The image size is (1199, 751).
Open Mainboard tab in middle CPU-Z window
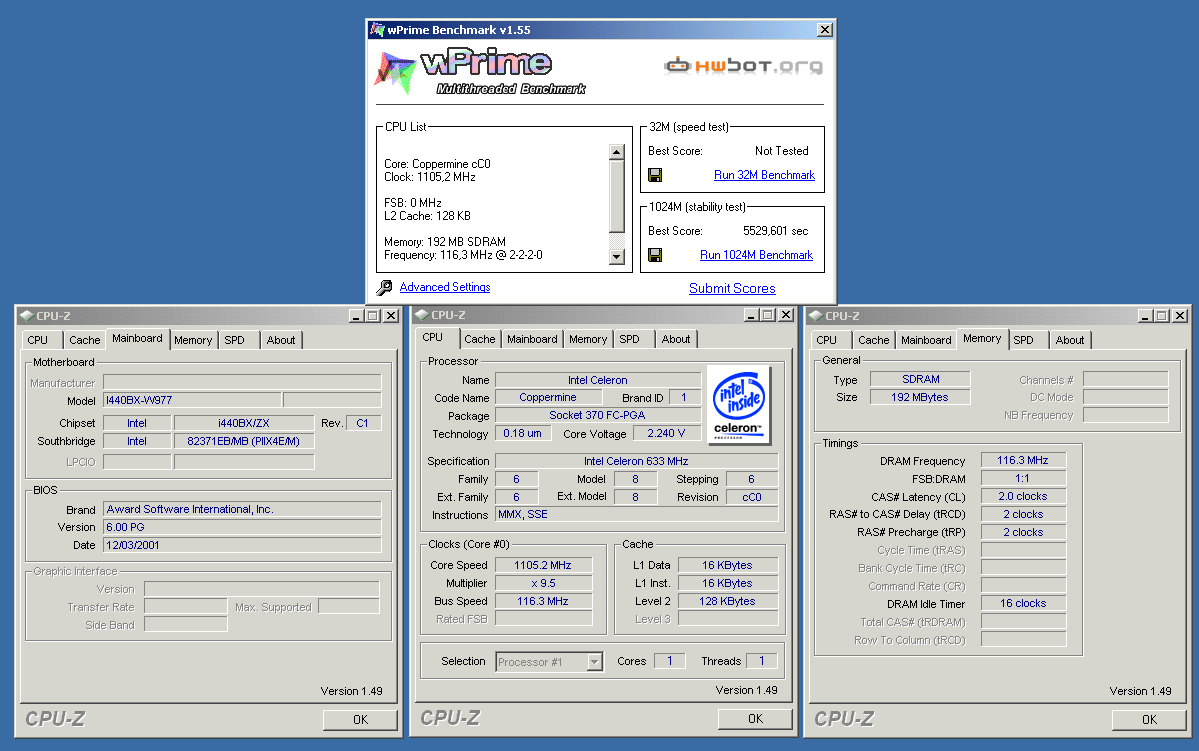pos(532,340)
